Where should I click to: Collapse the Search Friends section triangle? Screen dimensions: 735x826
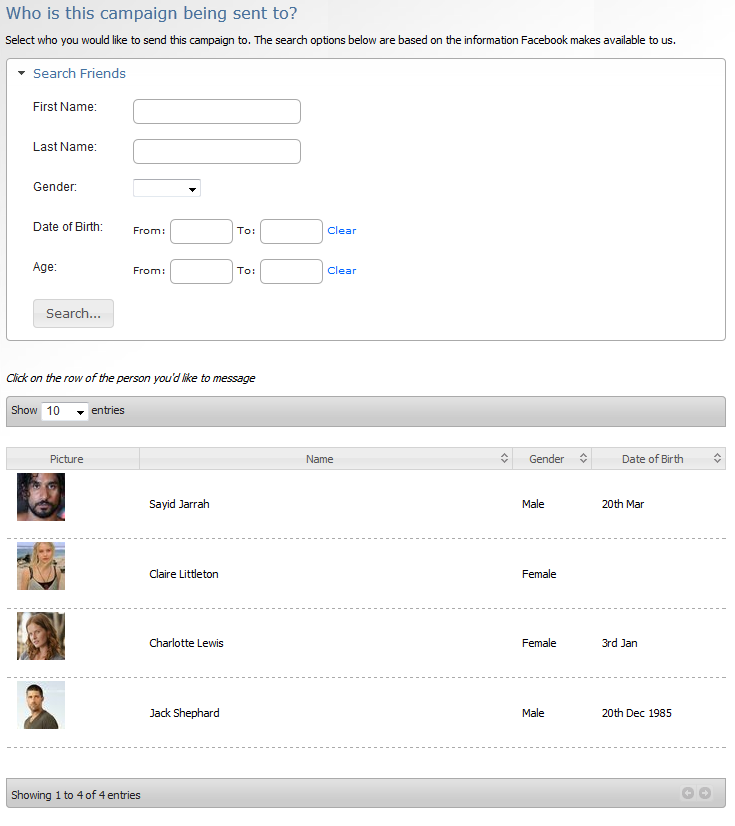tap(22, 73)
